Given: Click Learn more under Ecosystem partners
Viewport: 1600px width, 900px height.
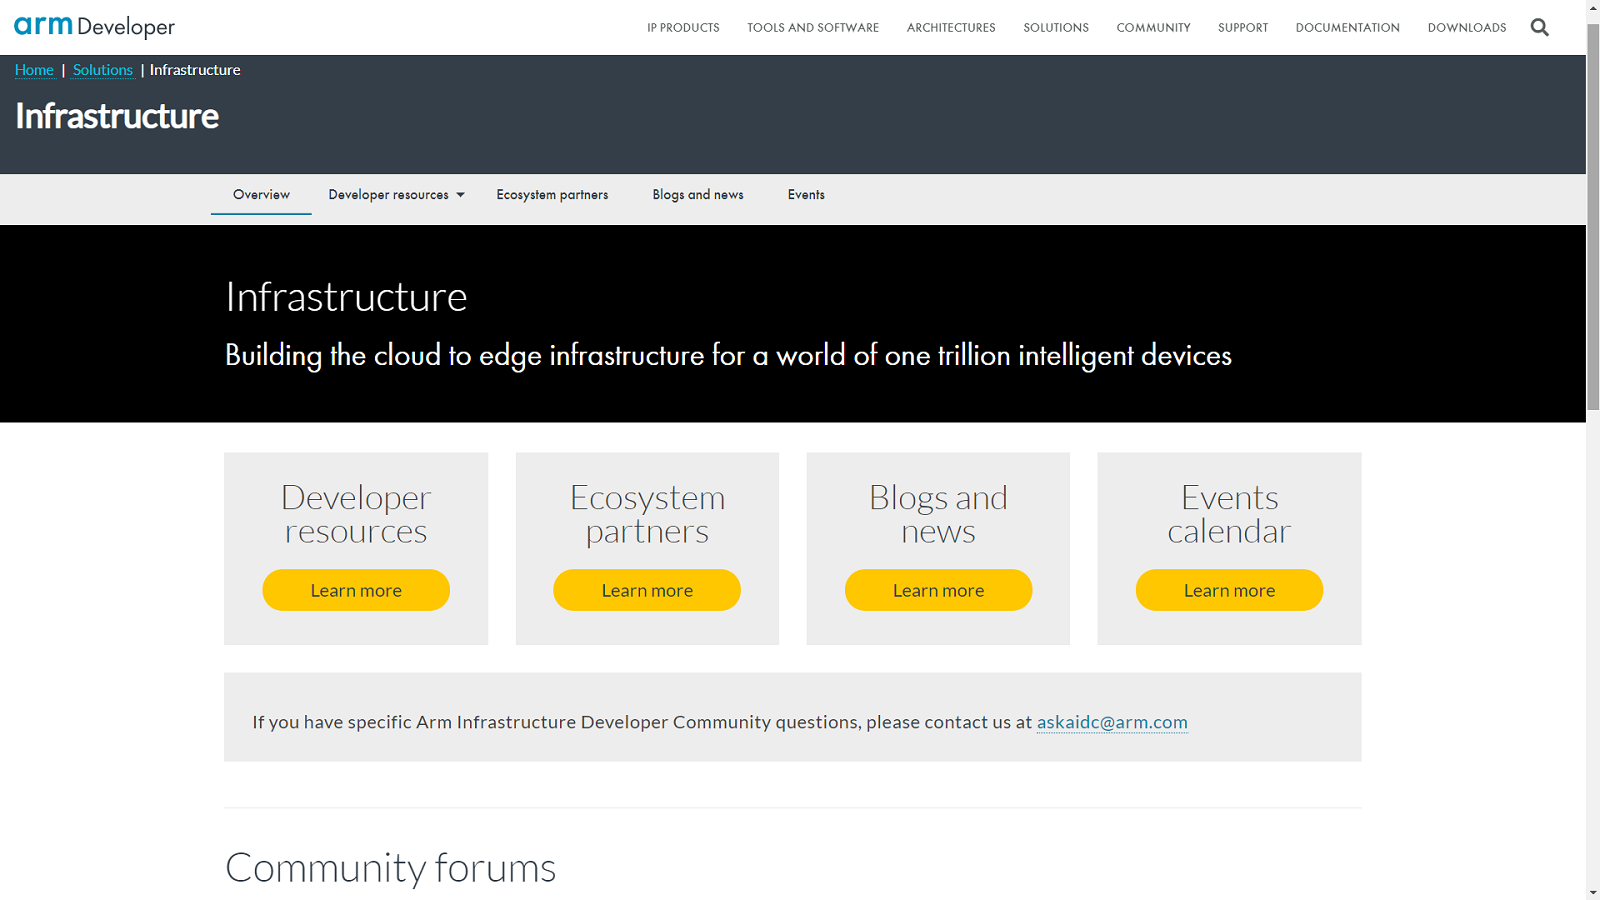Looking at the screenshot, I should click(647, 590).
